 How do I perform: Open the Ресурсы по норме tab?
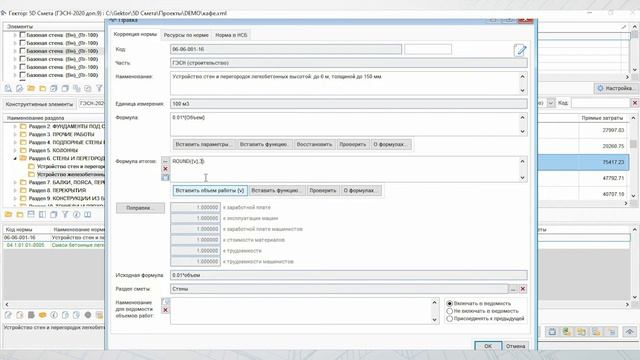(186, 35)
